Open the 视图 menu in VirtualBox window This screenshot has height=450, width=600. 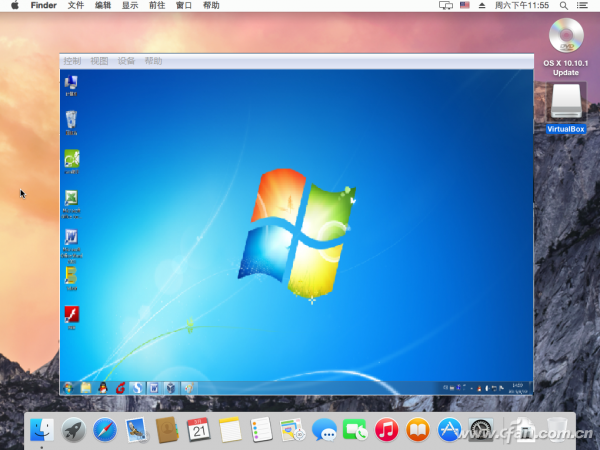(x=99, y=61)
